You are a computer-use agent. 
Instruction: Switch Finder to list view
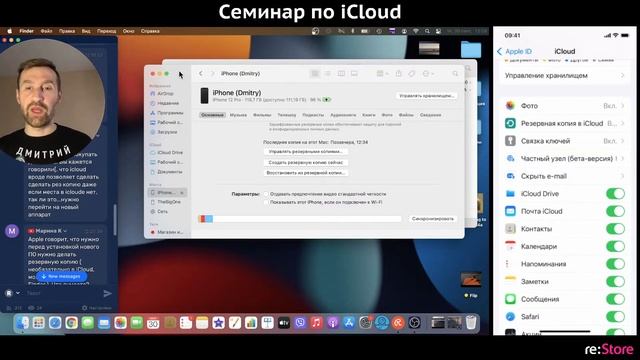click(328, 73)
